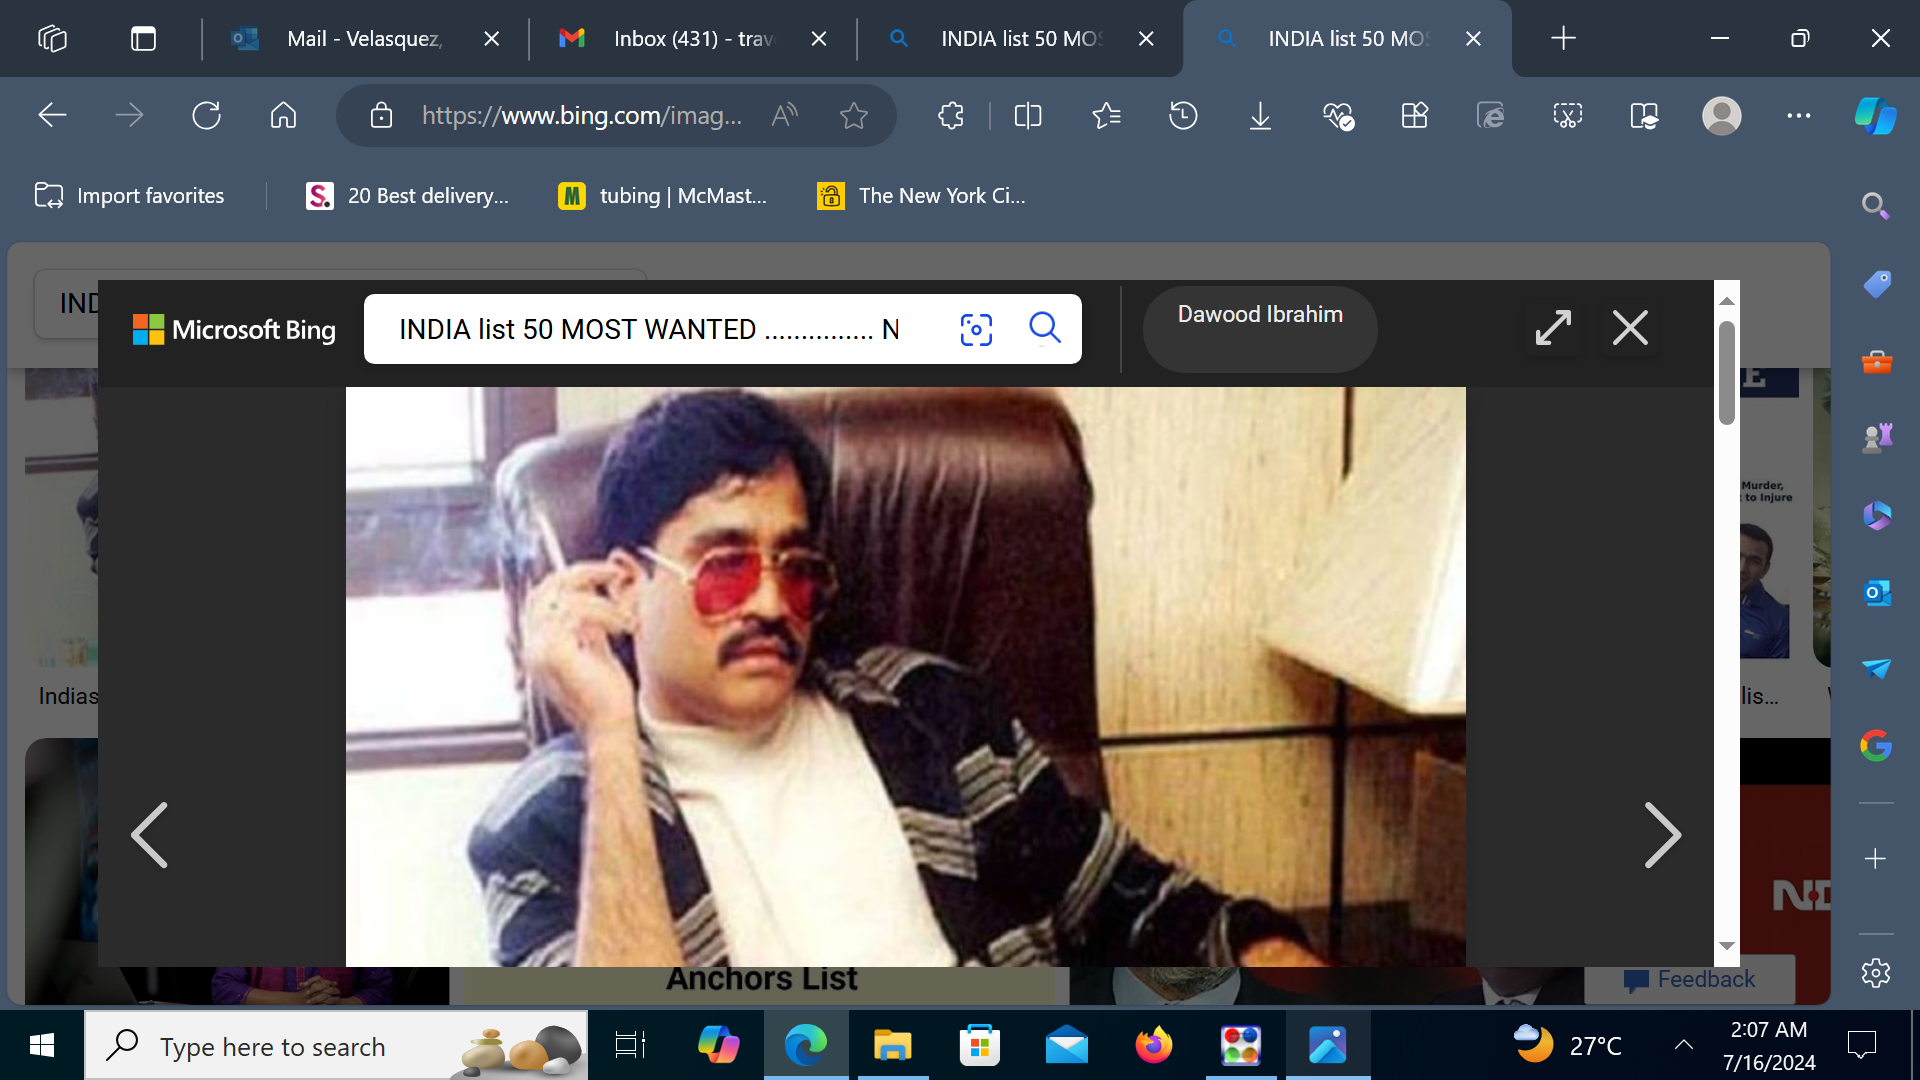
Task: Submit the Bing search magnifier
Action: [x=1045, y=328]
